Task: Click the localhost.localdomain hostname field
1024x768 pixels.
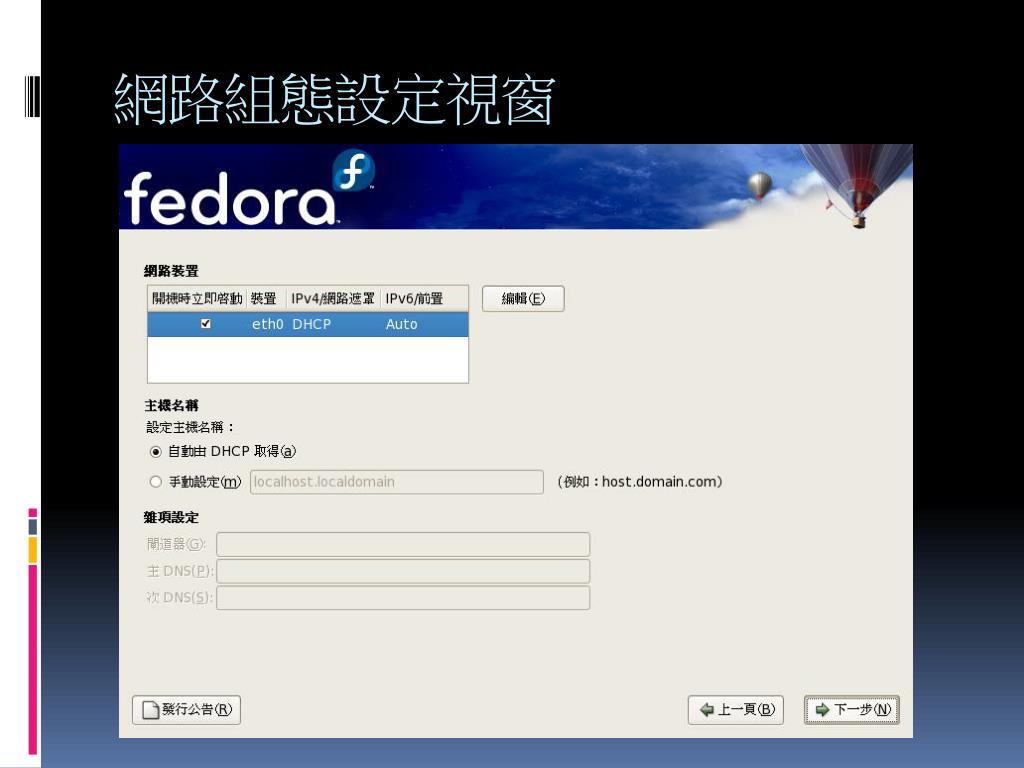Action: coord(396,482)
